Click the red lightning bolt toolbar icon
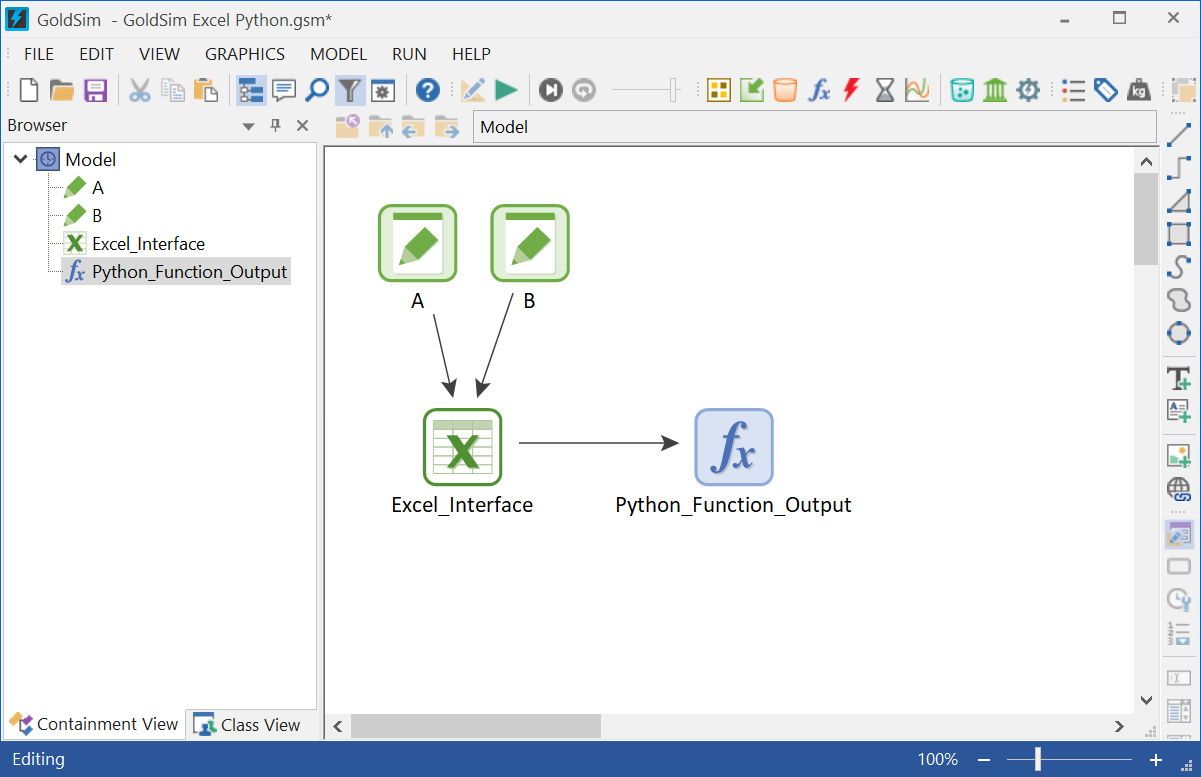This screenshot has width=1201, height=777. pos(851,90)
